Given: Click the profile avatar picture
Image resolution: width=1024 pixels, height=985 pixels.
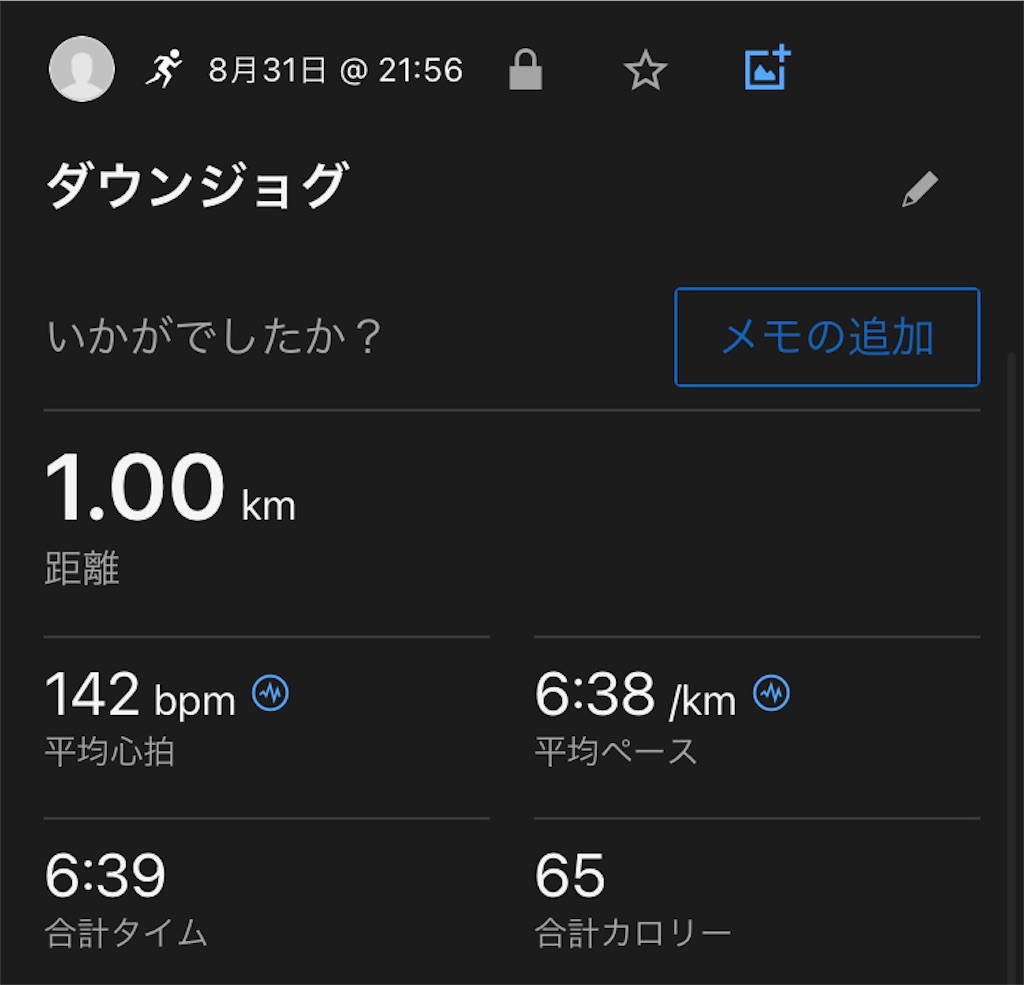Looking at the screenshot, I should pyautogui.click(x=81, y=68).
